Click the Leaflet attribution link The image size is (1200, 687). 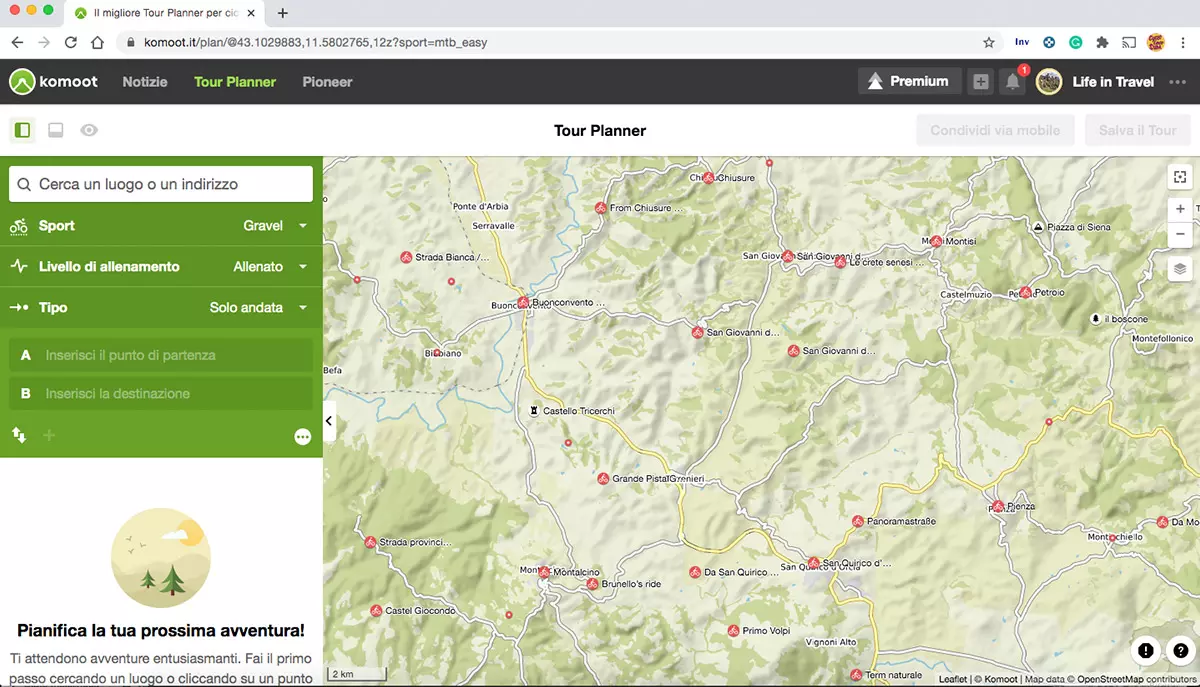click(x=952, y=680)
